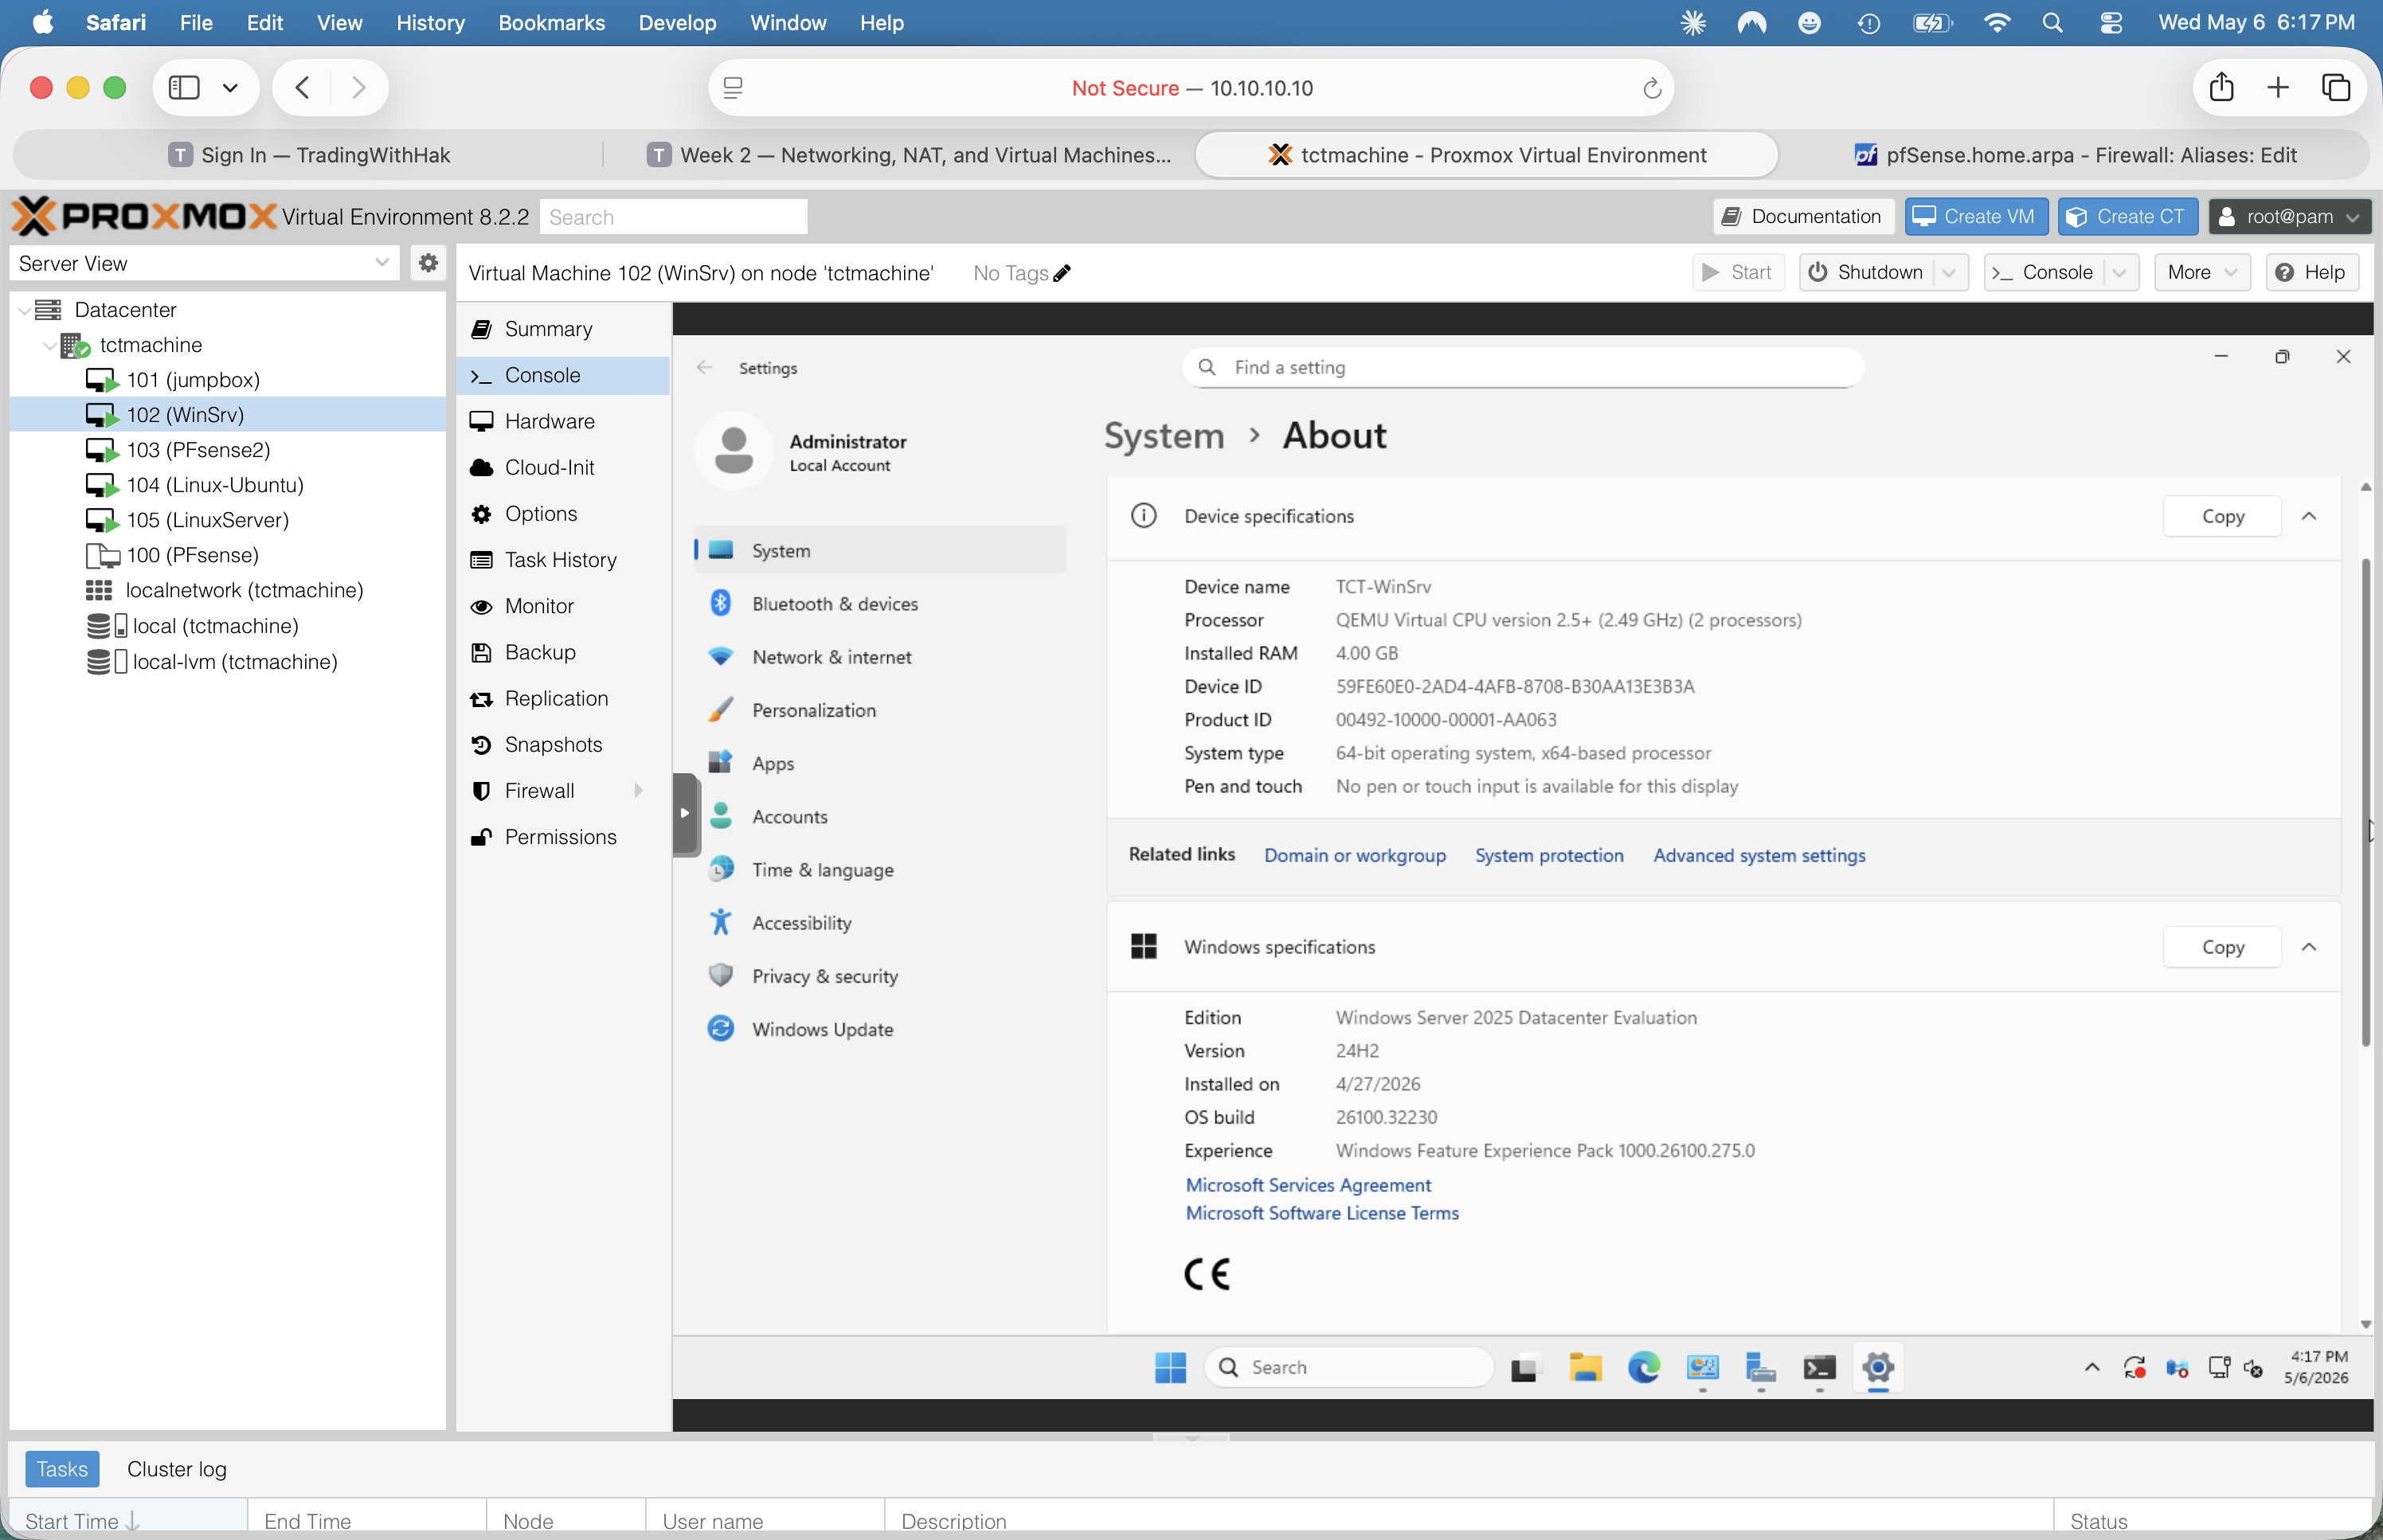Open macOS Spotlight search
The image size is (2383, 1540).
point(2052,22)
